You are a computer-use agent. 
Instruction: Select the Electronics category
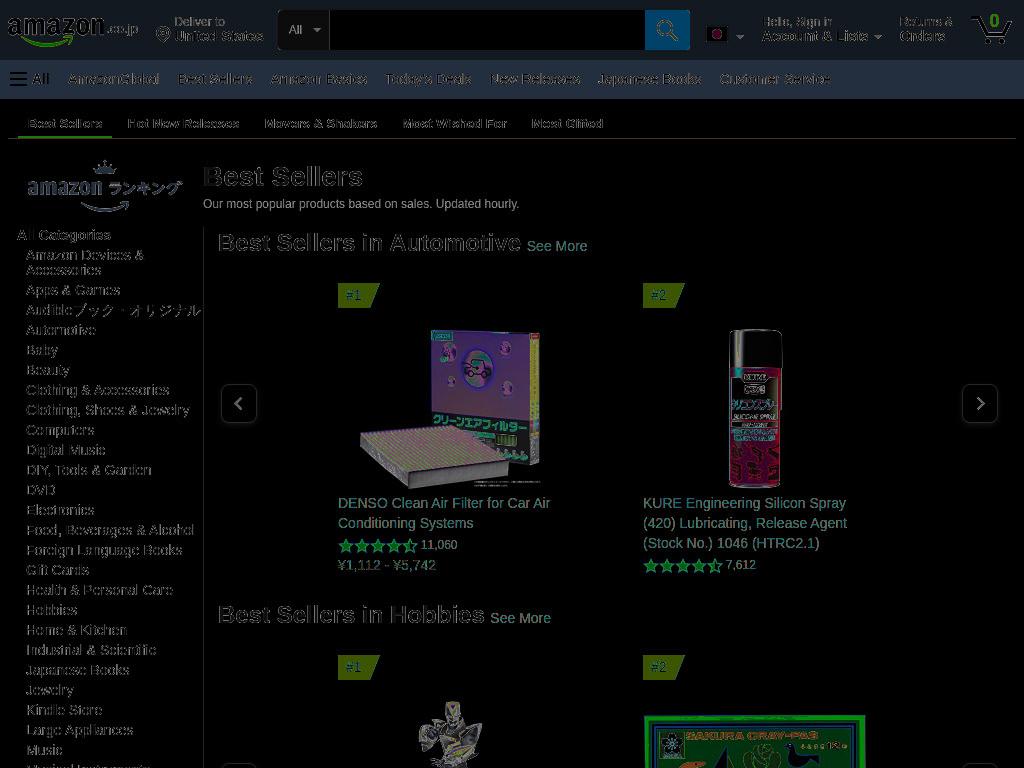coord(60,510)
